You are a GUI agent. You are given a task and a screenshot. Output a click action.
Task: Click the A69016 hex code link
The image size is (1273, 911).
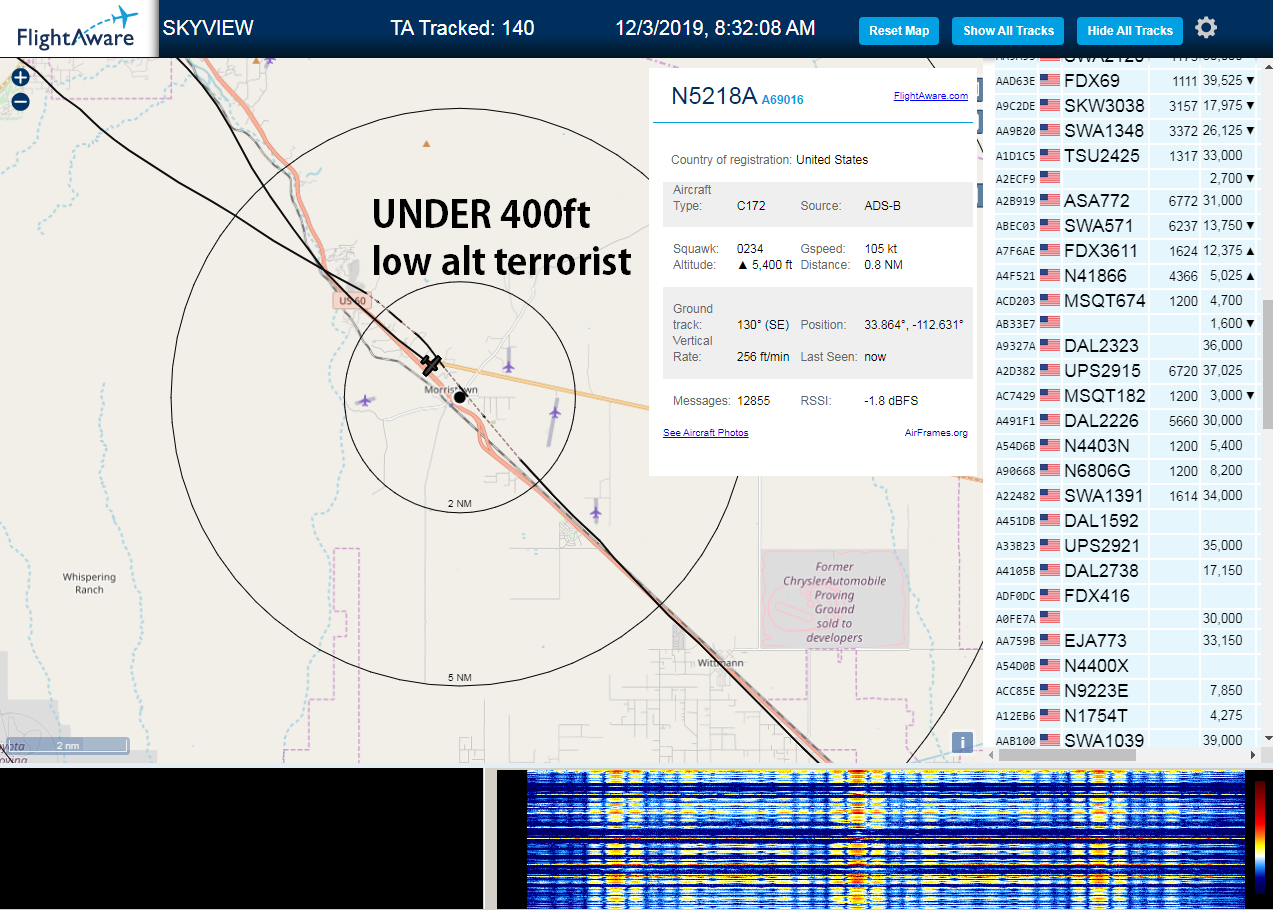tap(783, 100)
